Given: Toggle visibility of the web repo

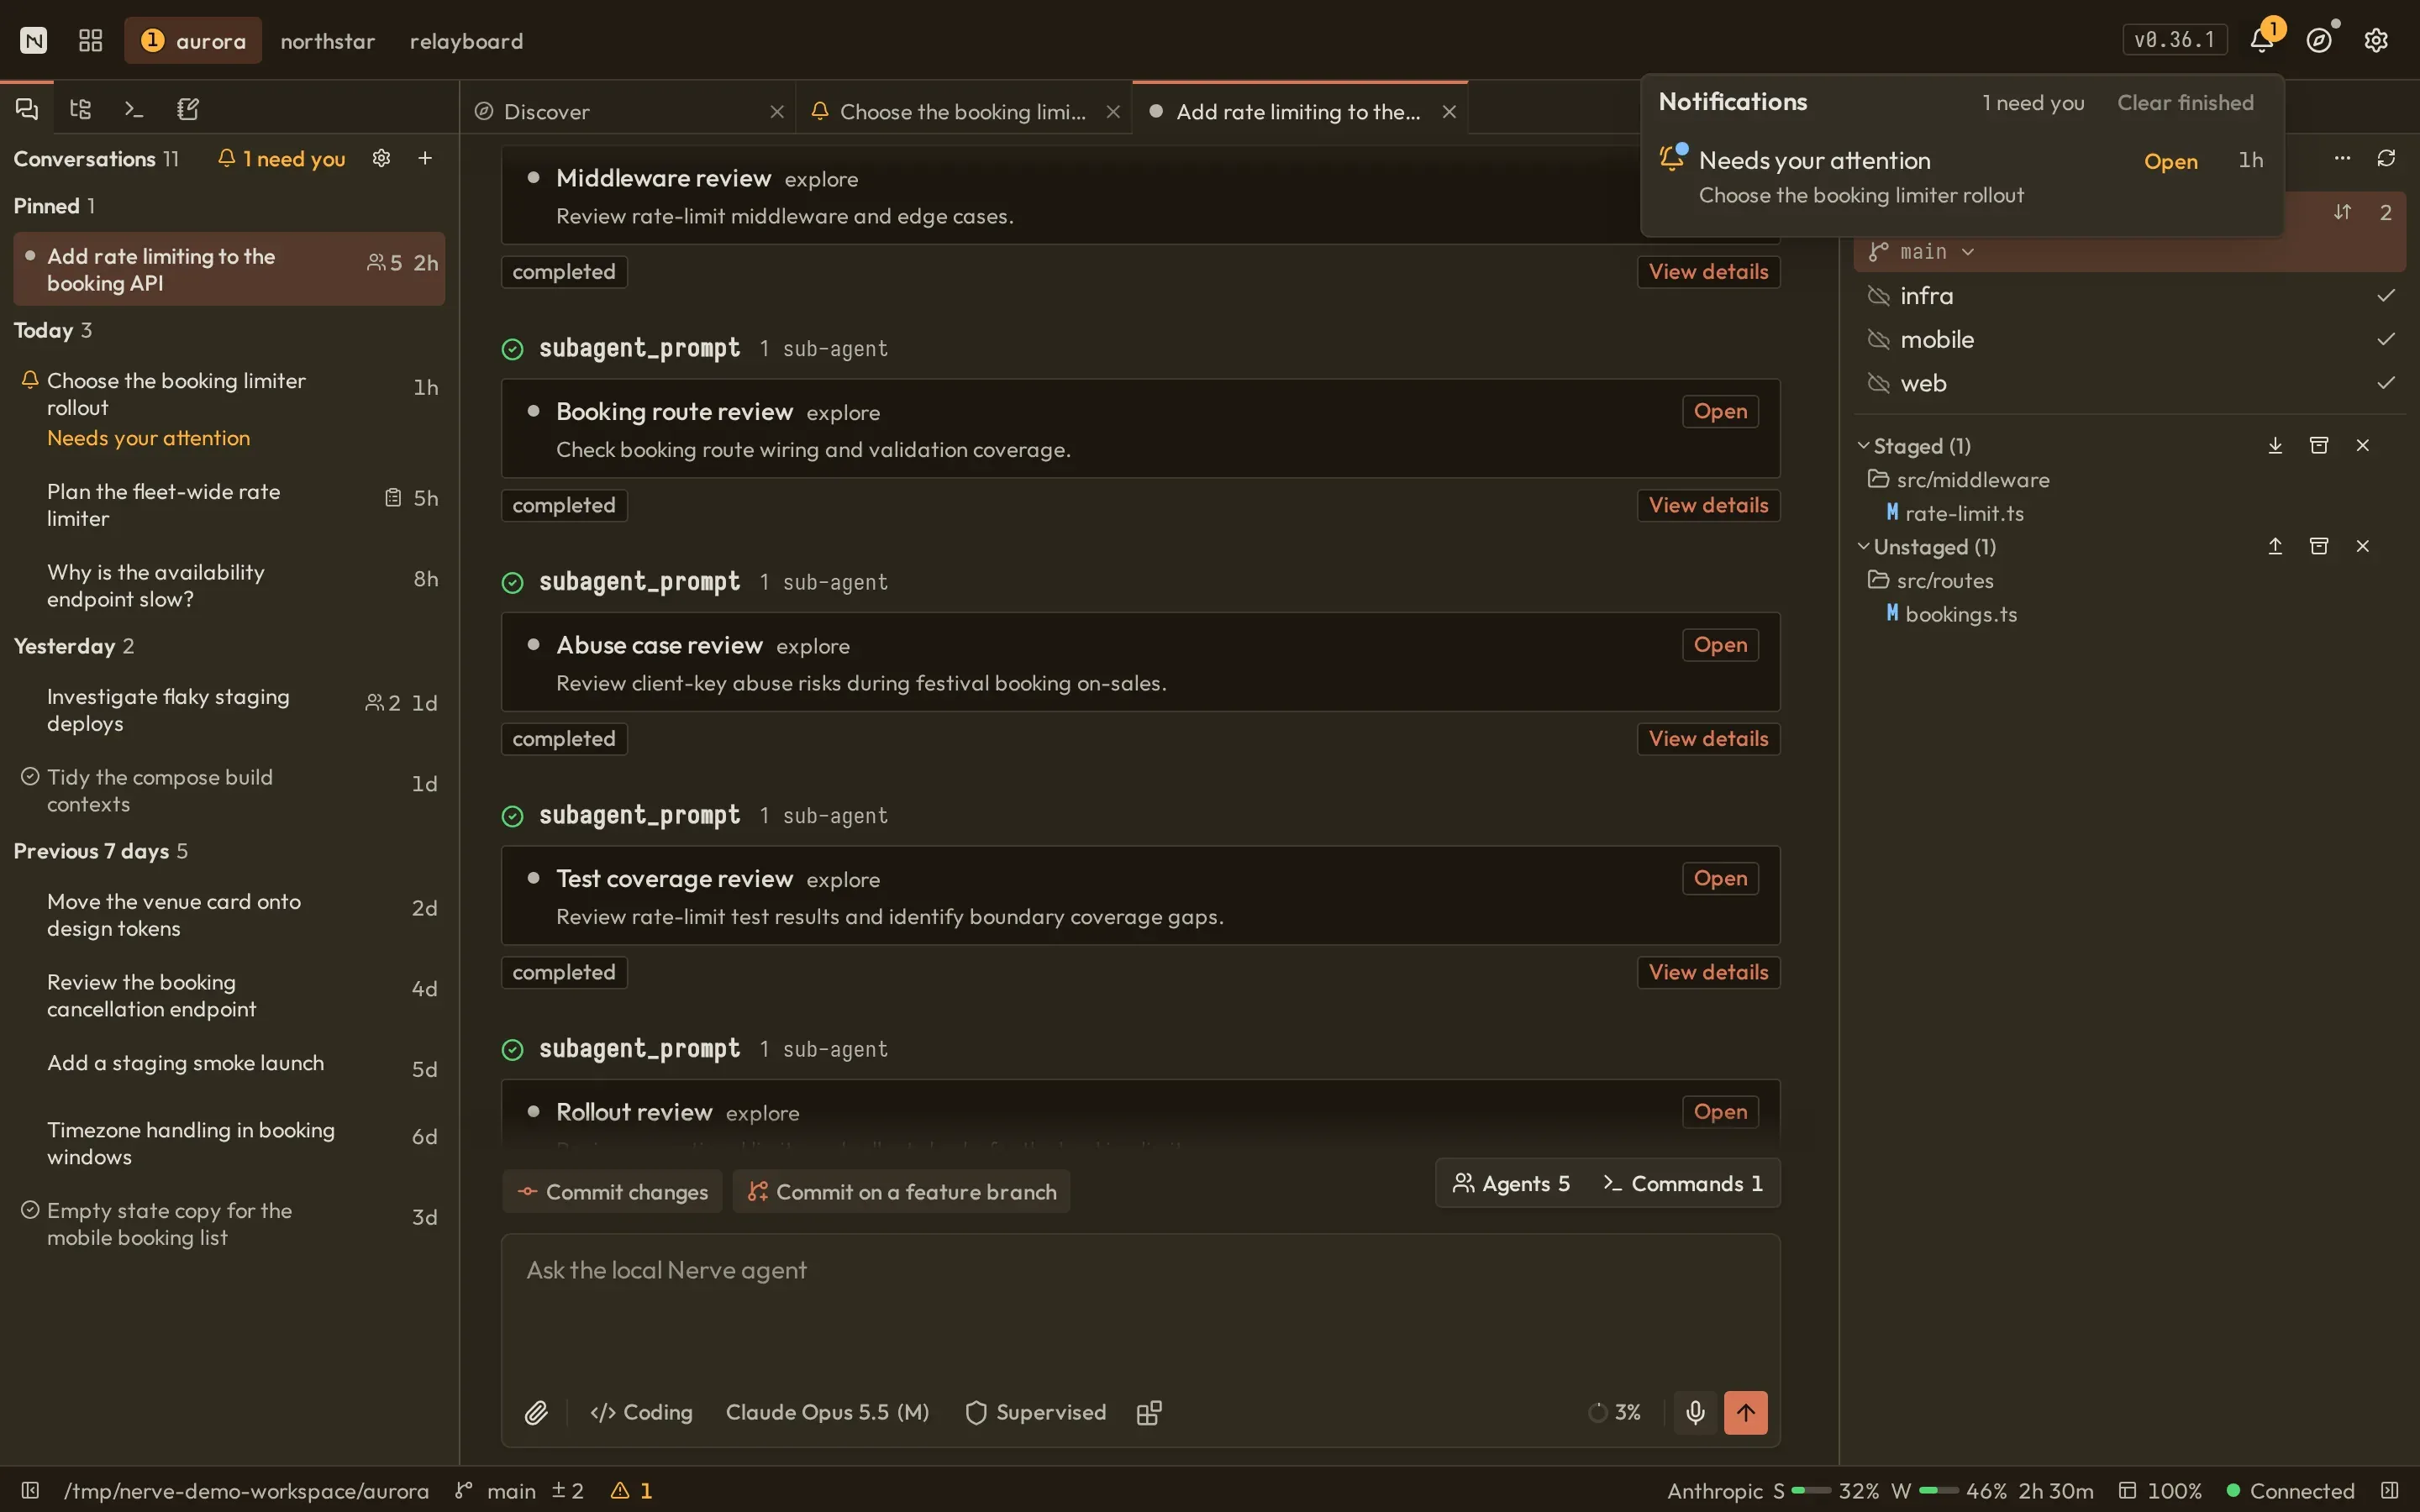Looking at the screenshot, I should pyautogui.click(x=1879, y=383).
